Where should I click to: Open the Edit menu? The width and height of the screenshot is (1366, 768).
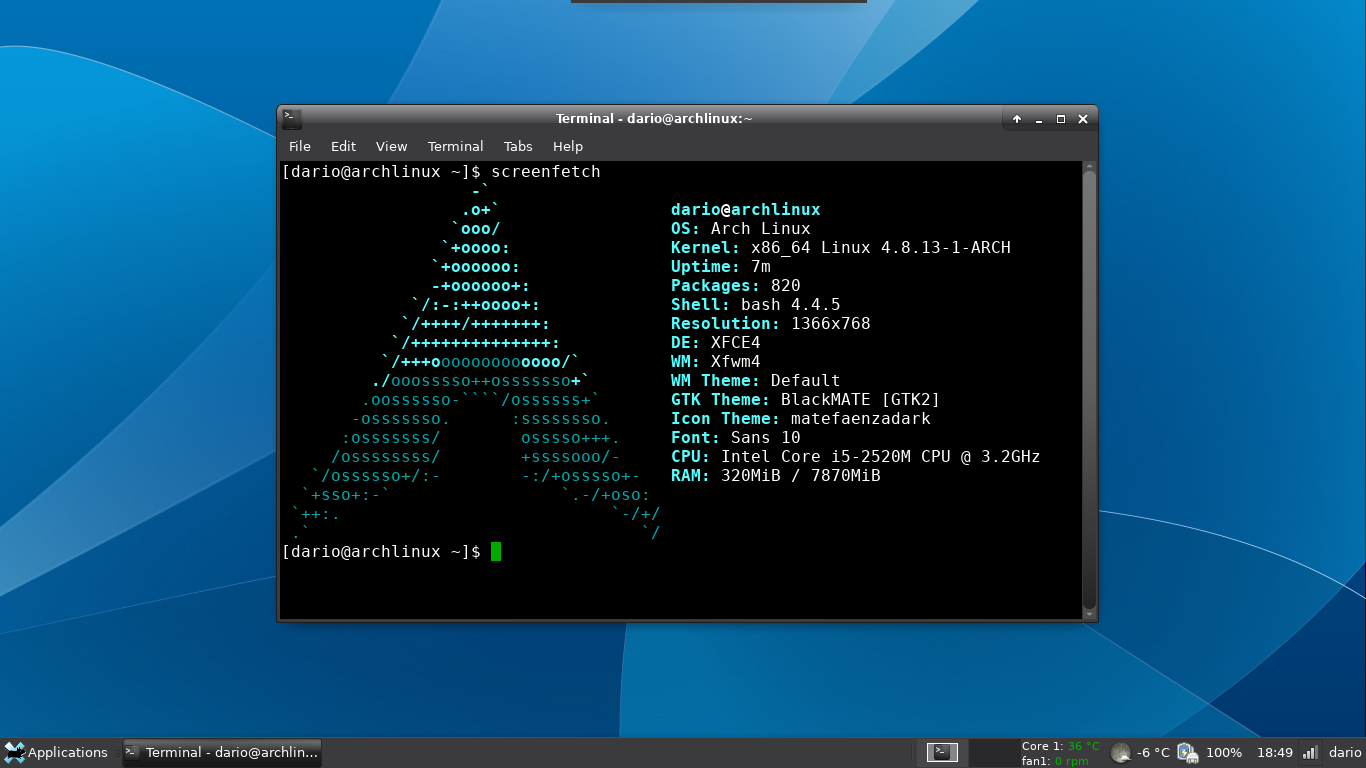343,146
